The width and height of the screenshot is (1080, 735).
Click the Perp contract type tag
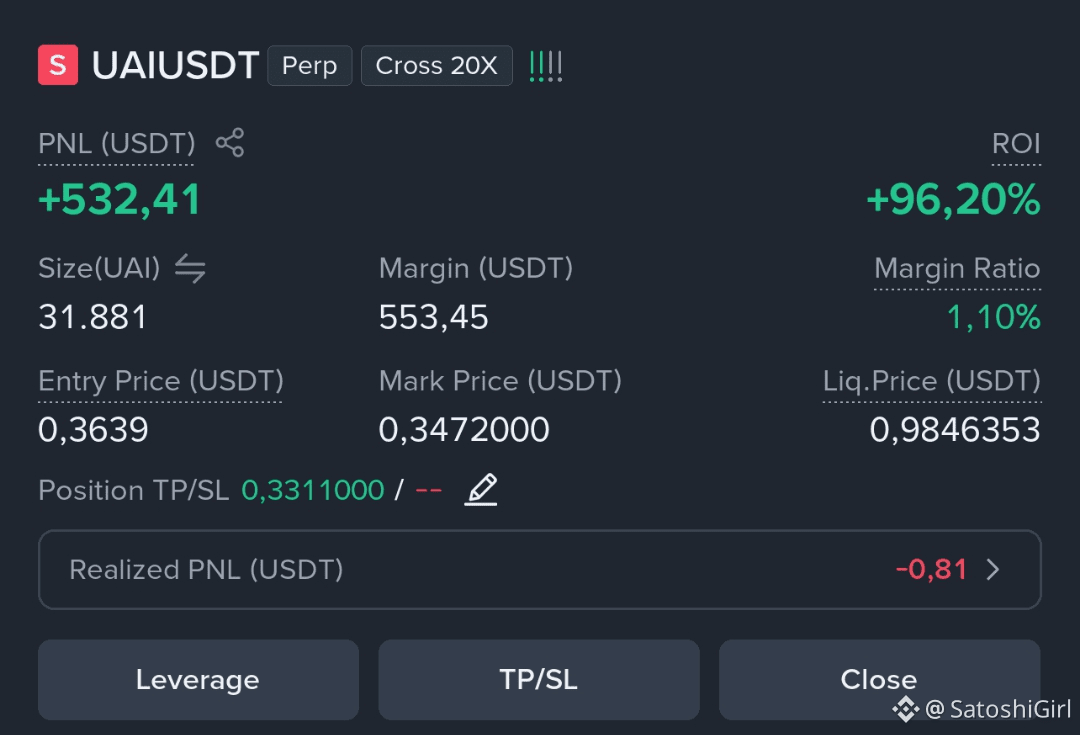tap(310, 65)
